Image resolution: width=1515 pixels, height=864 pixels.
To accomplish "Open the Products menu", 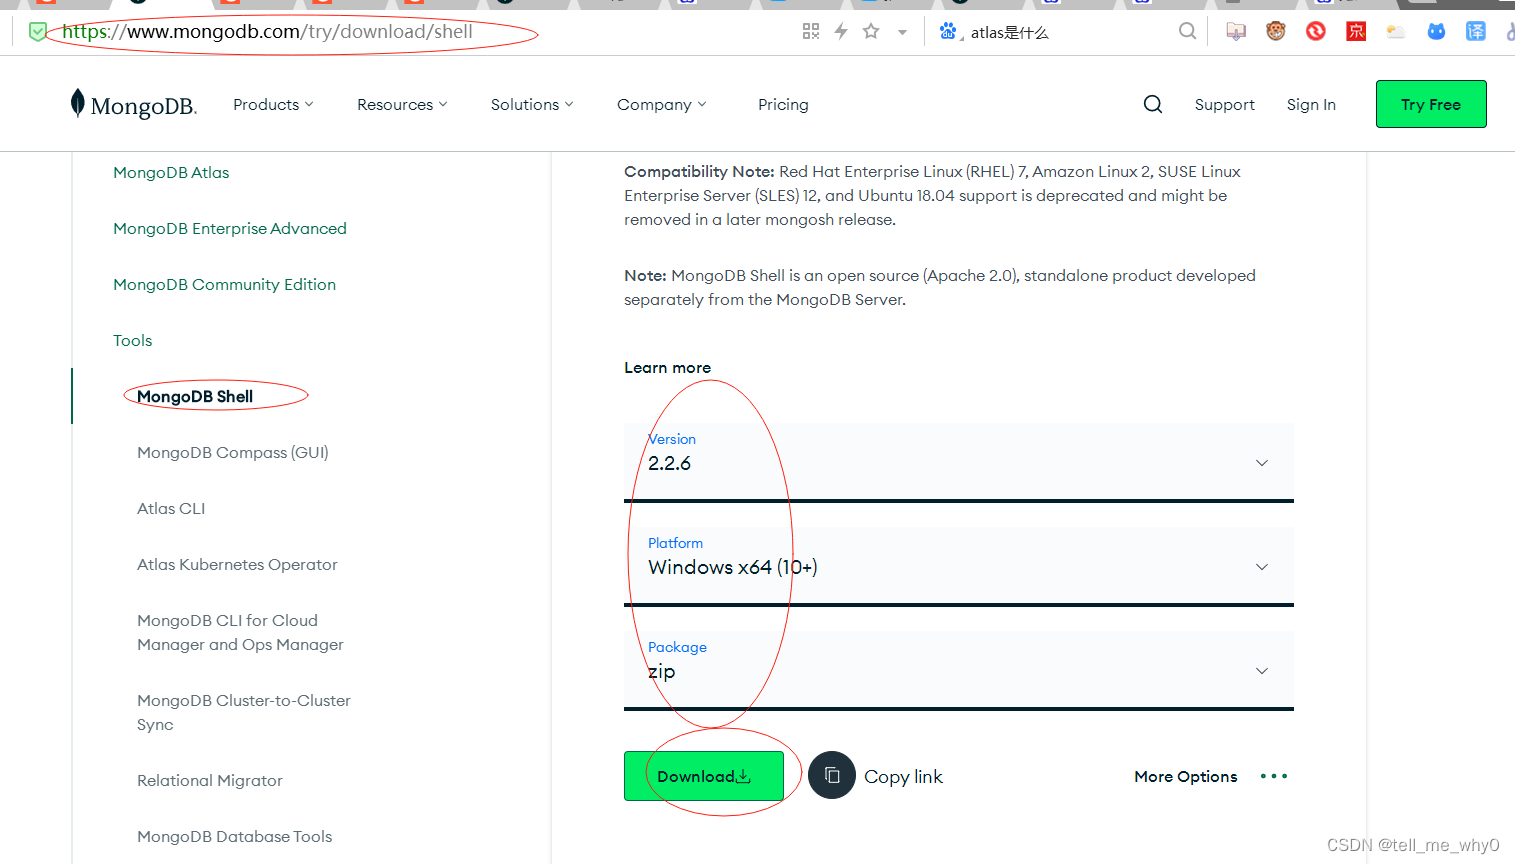I will coord(273,104).
